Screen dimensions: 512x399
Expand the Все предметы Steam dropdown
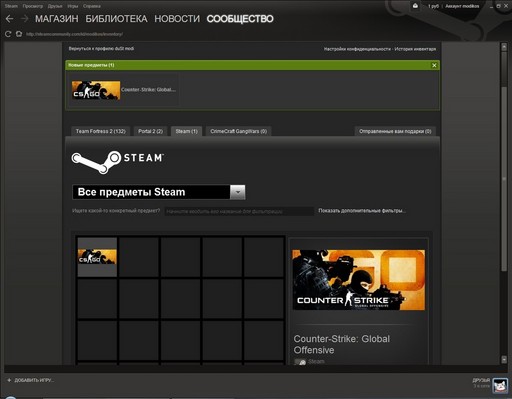(x=238, y=192)
